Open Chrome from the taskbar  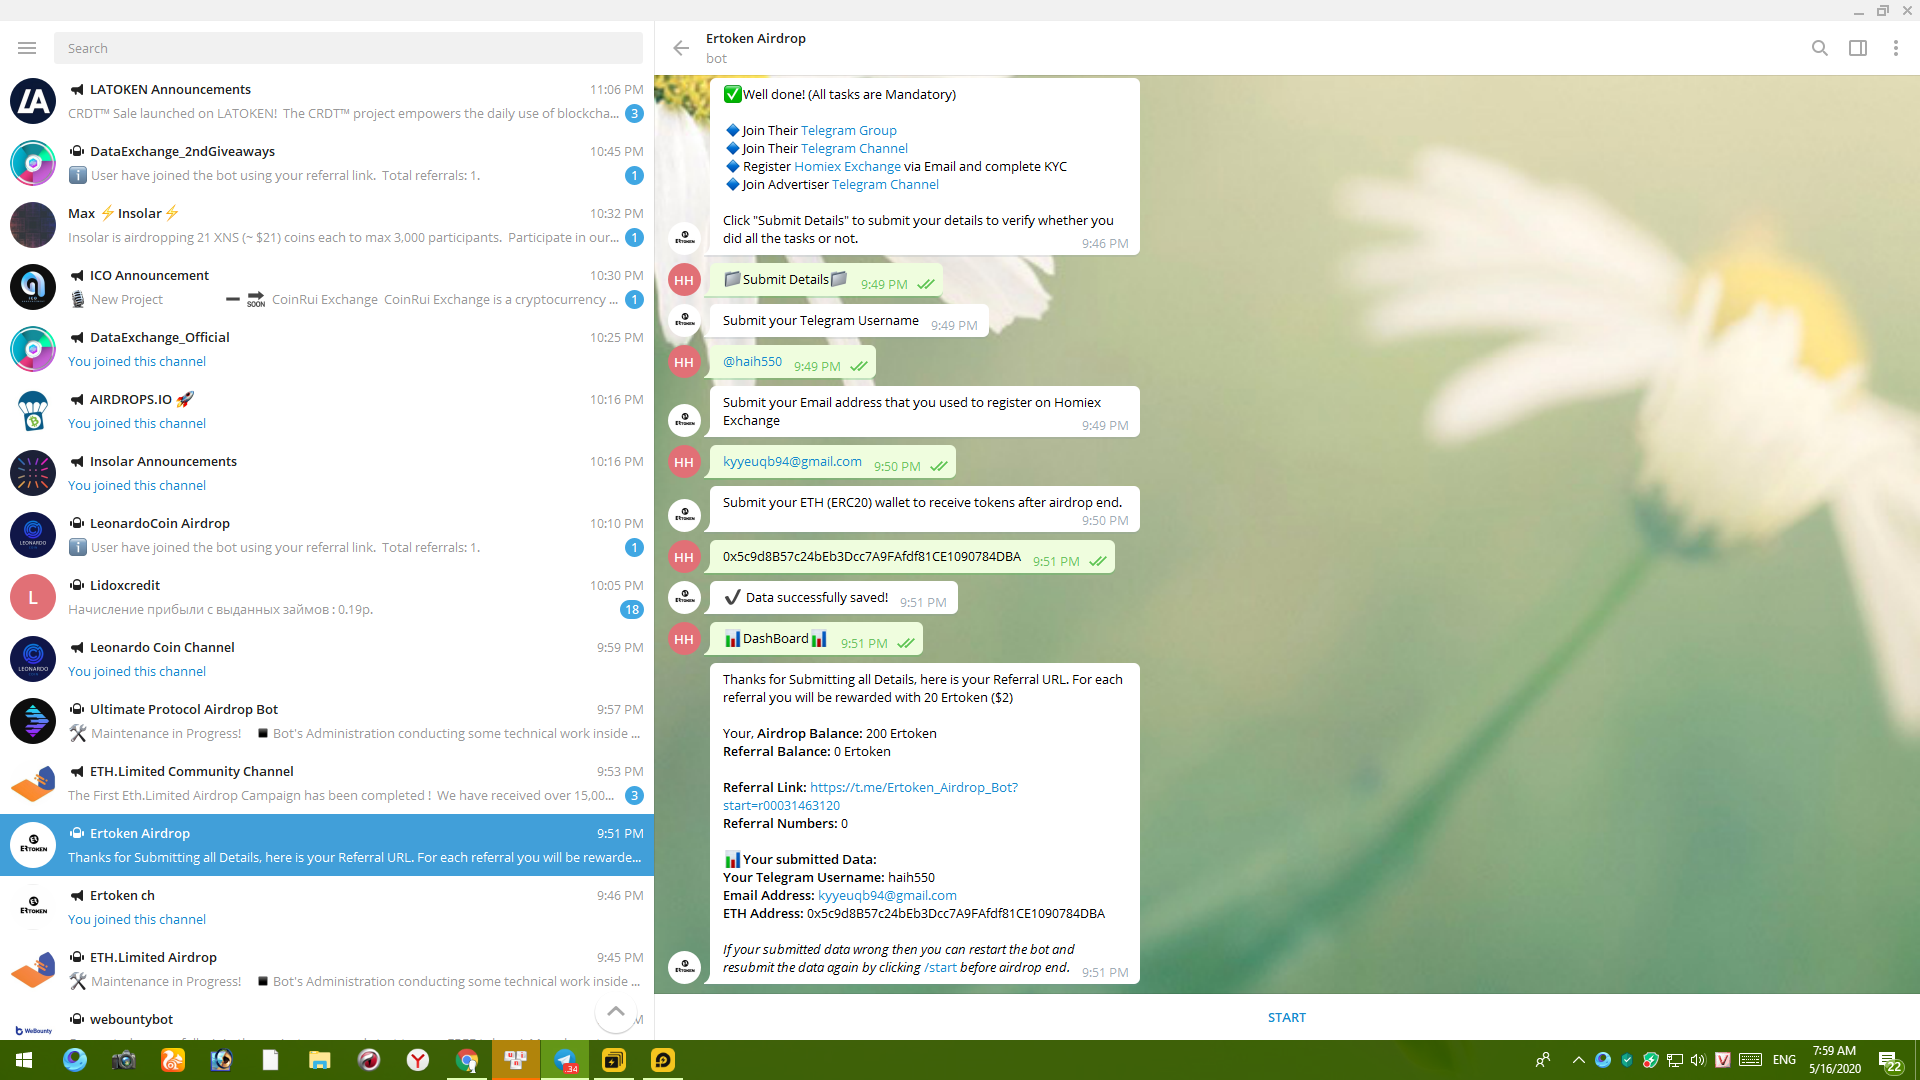[x=467, y=1060]
